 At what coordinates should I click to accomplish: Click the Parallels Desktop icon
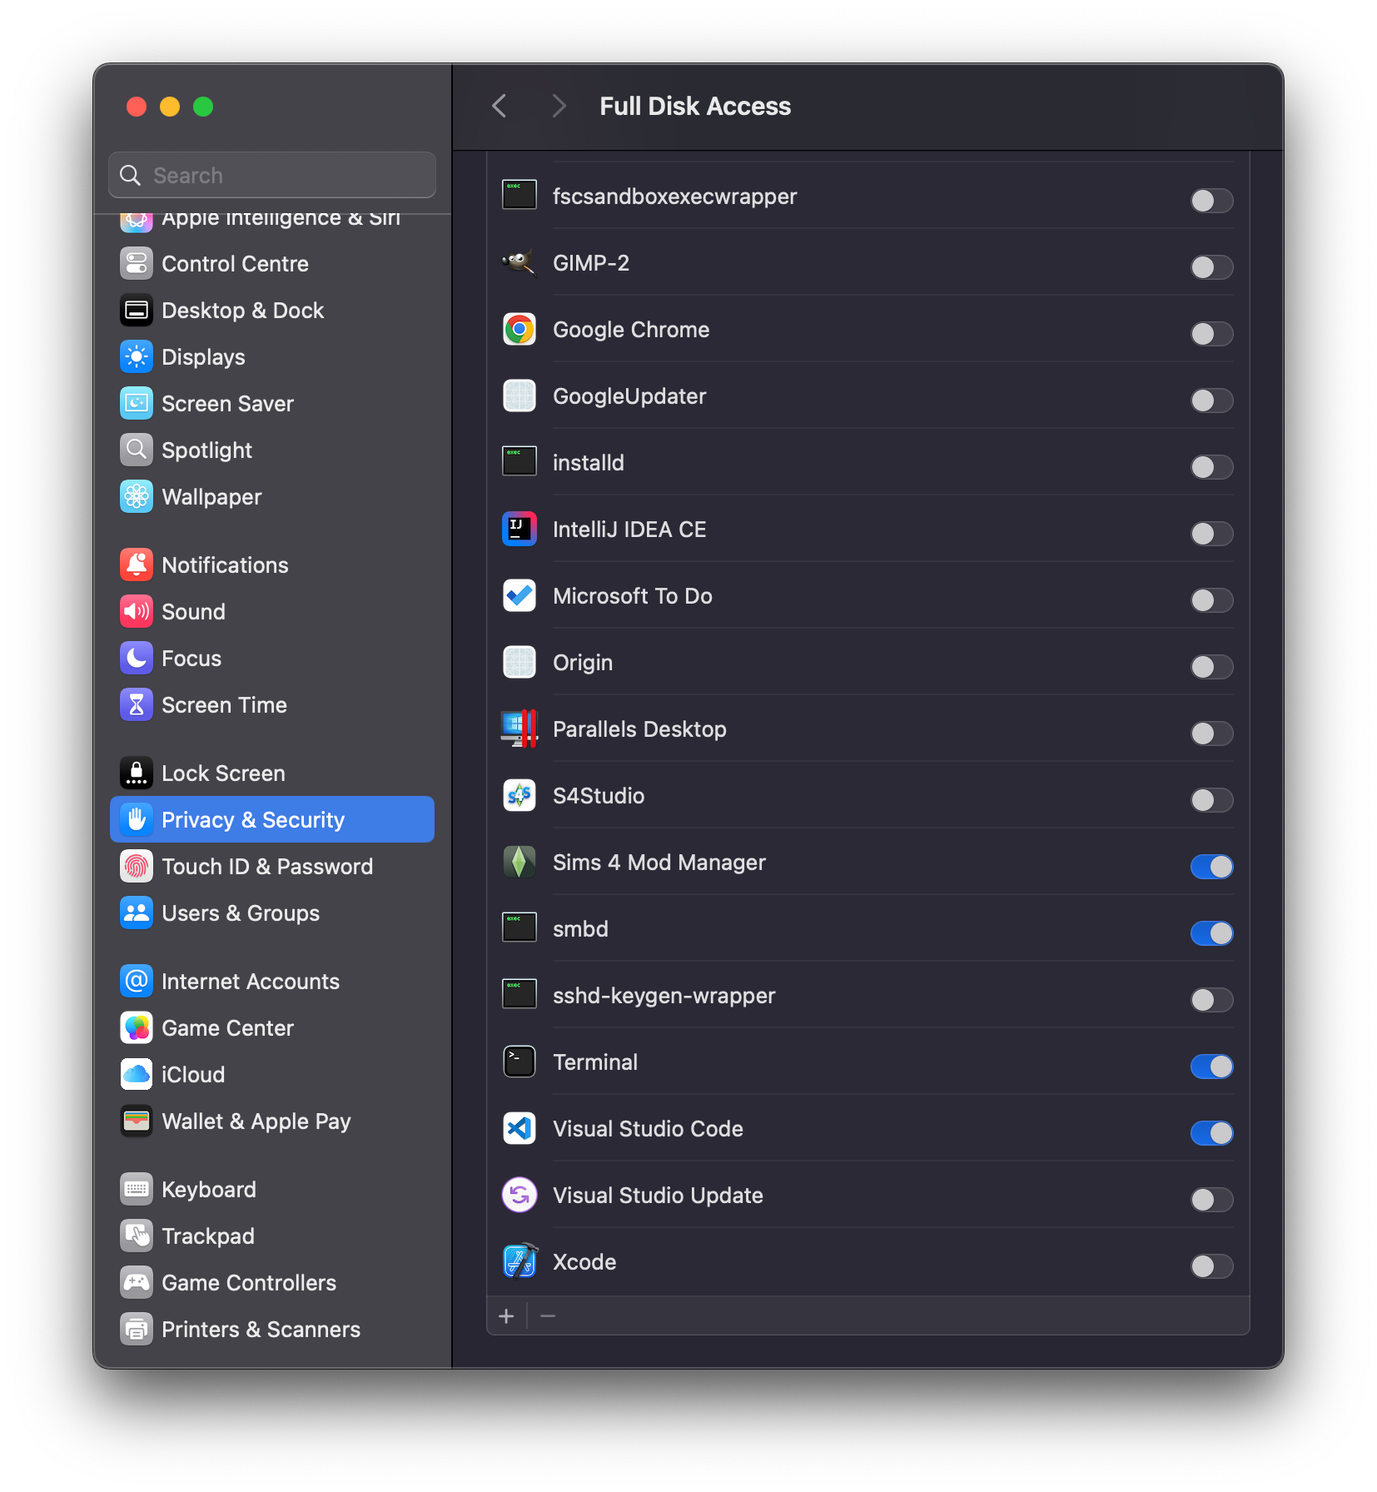pyautogui.click(x=519, y=729)
